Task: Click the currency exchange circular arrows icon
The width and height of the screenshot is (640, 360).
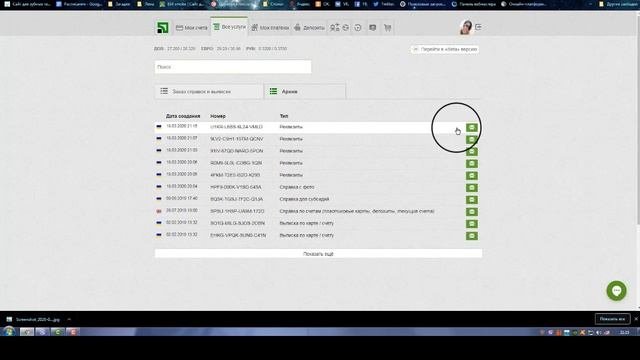Action: tap(346, 28)
